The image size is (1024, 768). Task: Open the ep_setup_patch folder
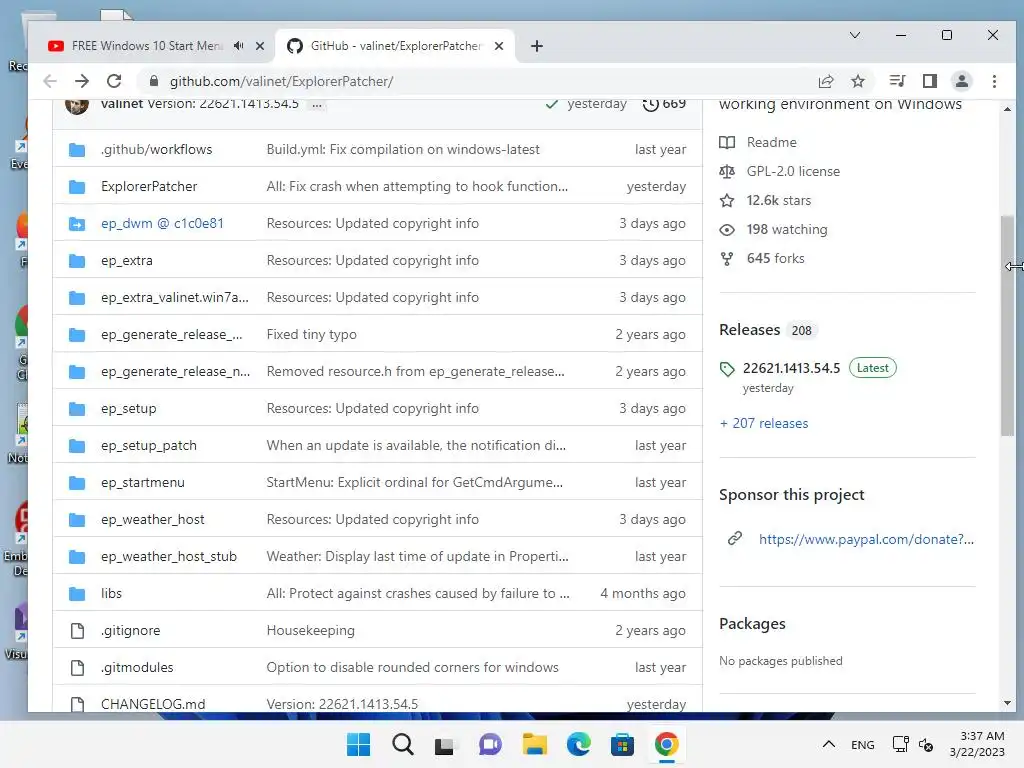[149, 445]
